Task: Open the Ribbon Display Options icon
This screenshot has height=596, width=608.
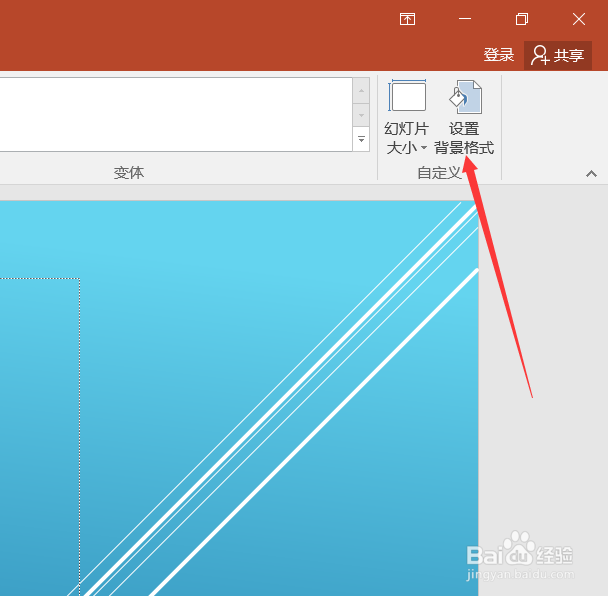Action: click(x=407, y=19)
